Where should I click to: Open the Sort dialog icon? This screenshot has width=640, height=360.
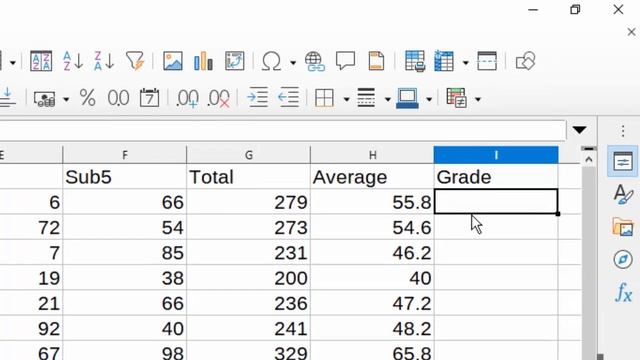[41, 61]
